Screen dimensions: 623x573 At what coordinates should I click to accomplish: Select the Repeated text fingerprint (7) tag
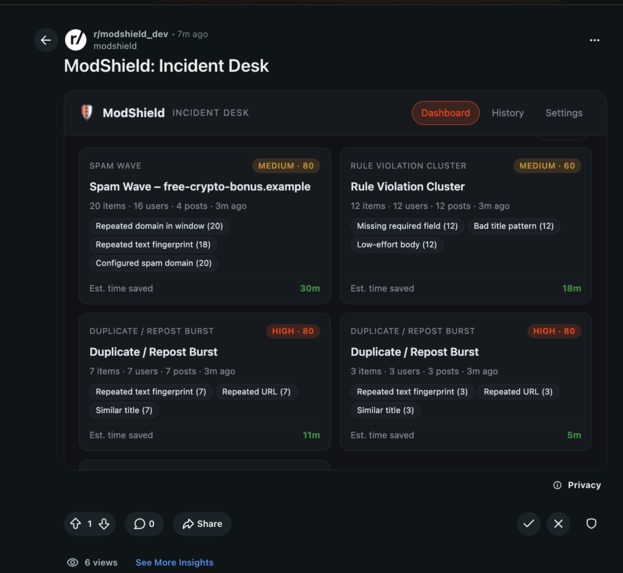(x=151, y=391)
